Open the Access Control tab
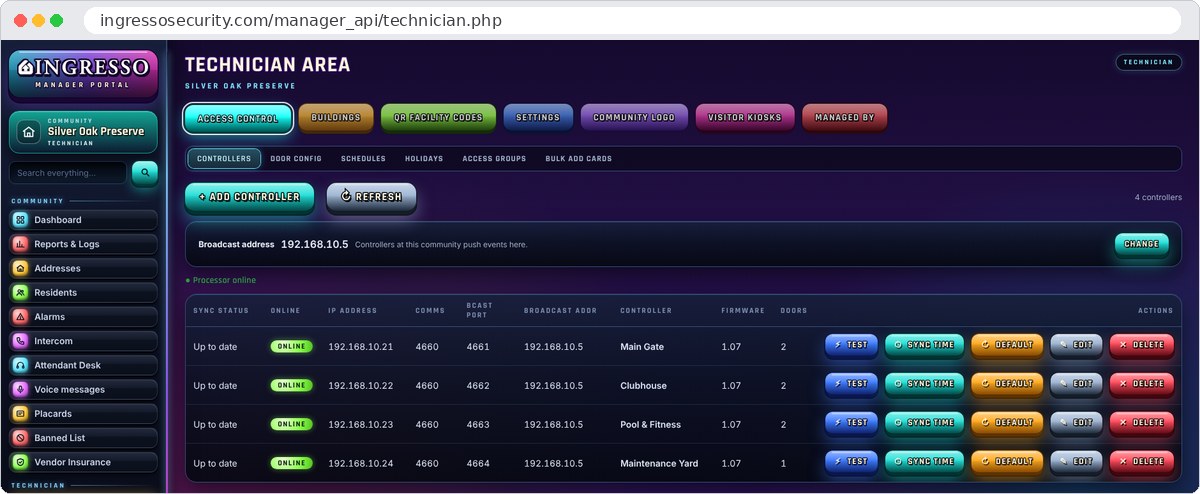This screenshot has width=1200, height=494. [238, 118]
